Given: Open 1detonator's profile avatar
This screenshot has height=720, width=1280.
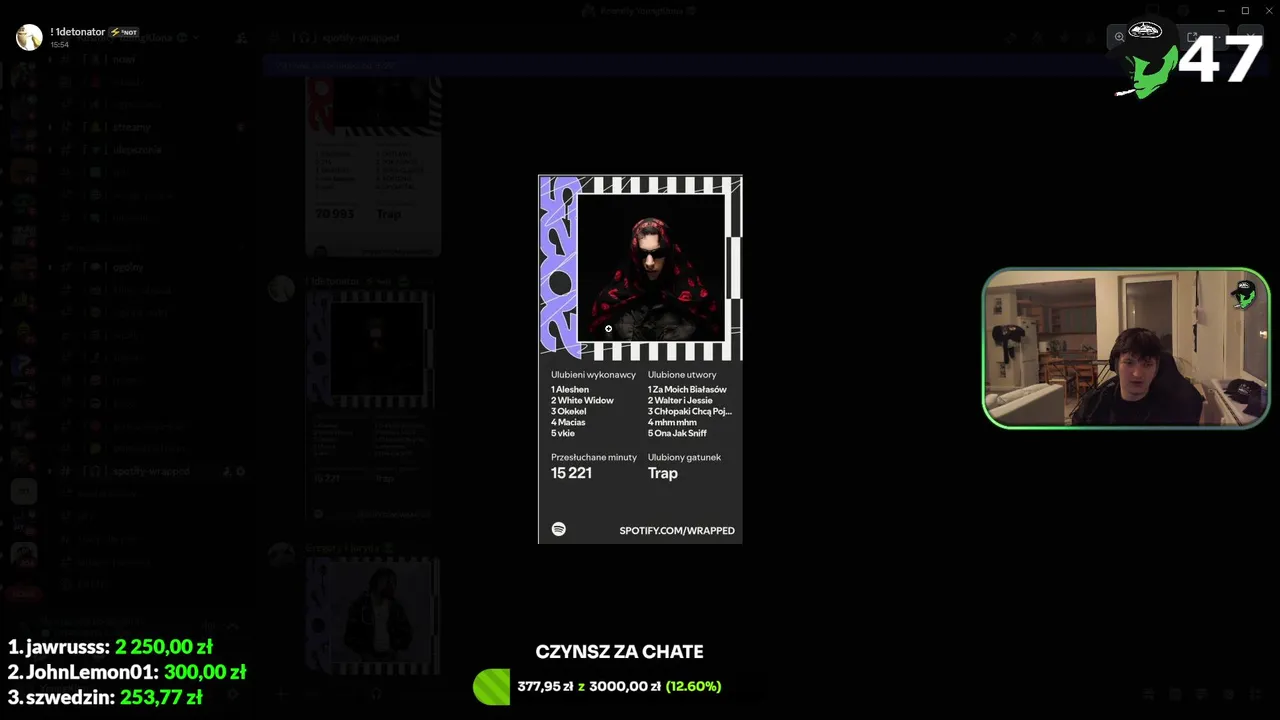Looking at the screenshot, I should tap(29, 37).
